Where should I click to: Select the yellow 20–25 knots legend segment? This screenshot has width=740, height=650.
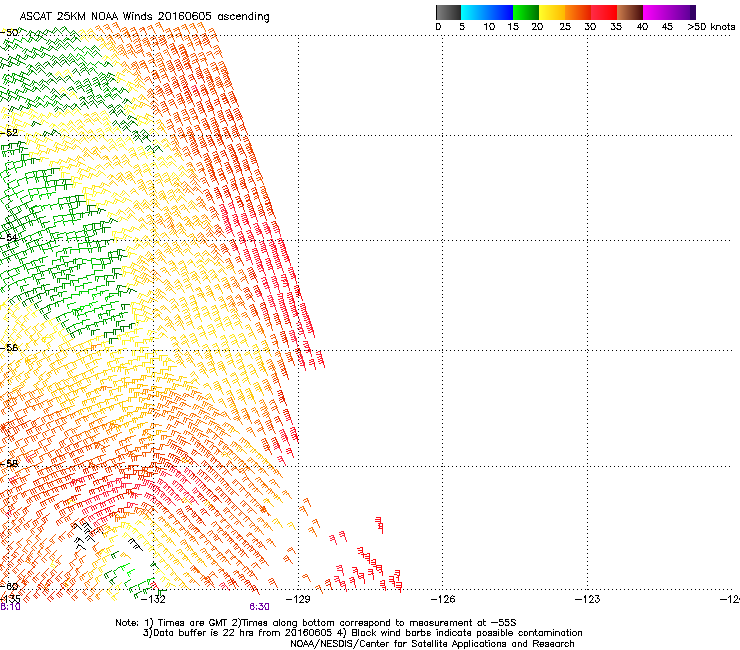[x=552, y=12]
